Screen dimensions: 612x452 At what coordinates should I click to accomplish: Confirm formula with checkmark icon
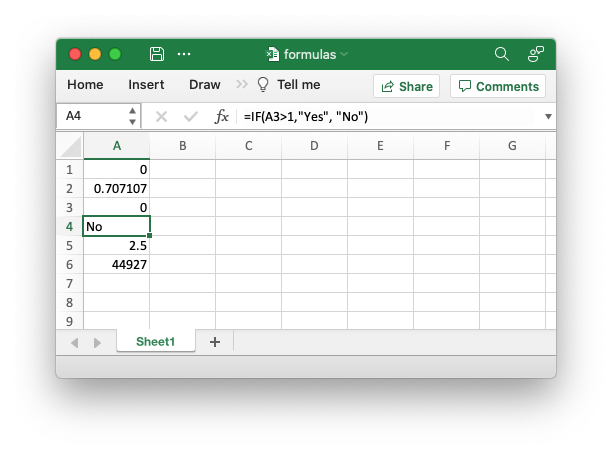(190, 116)
